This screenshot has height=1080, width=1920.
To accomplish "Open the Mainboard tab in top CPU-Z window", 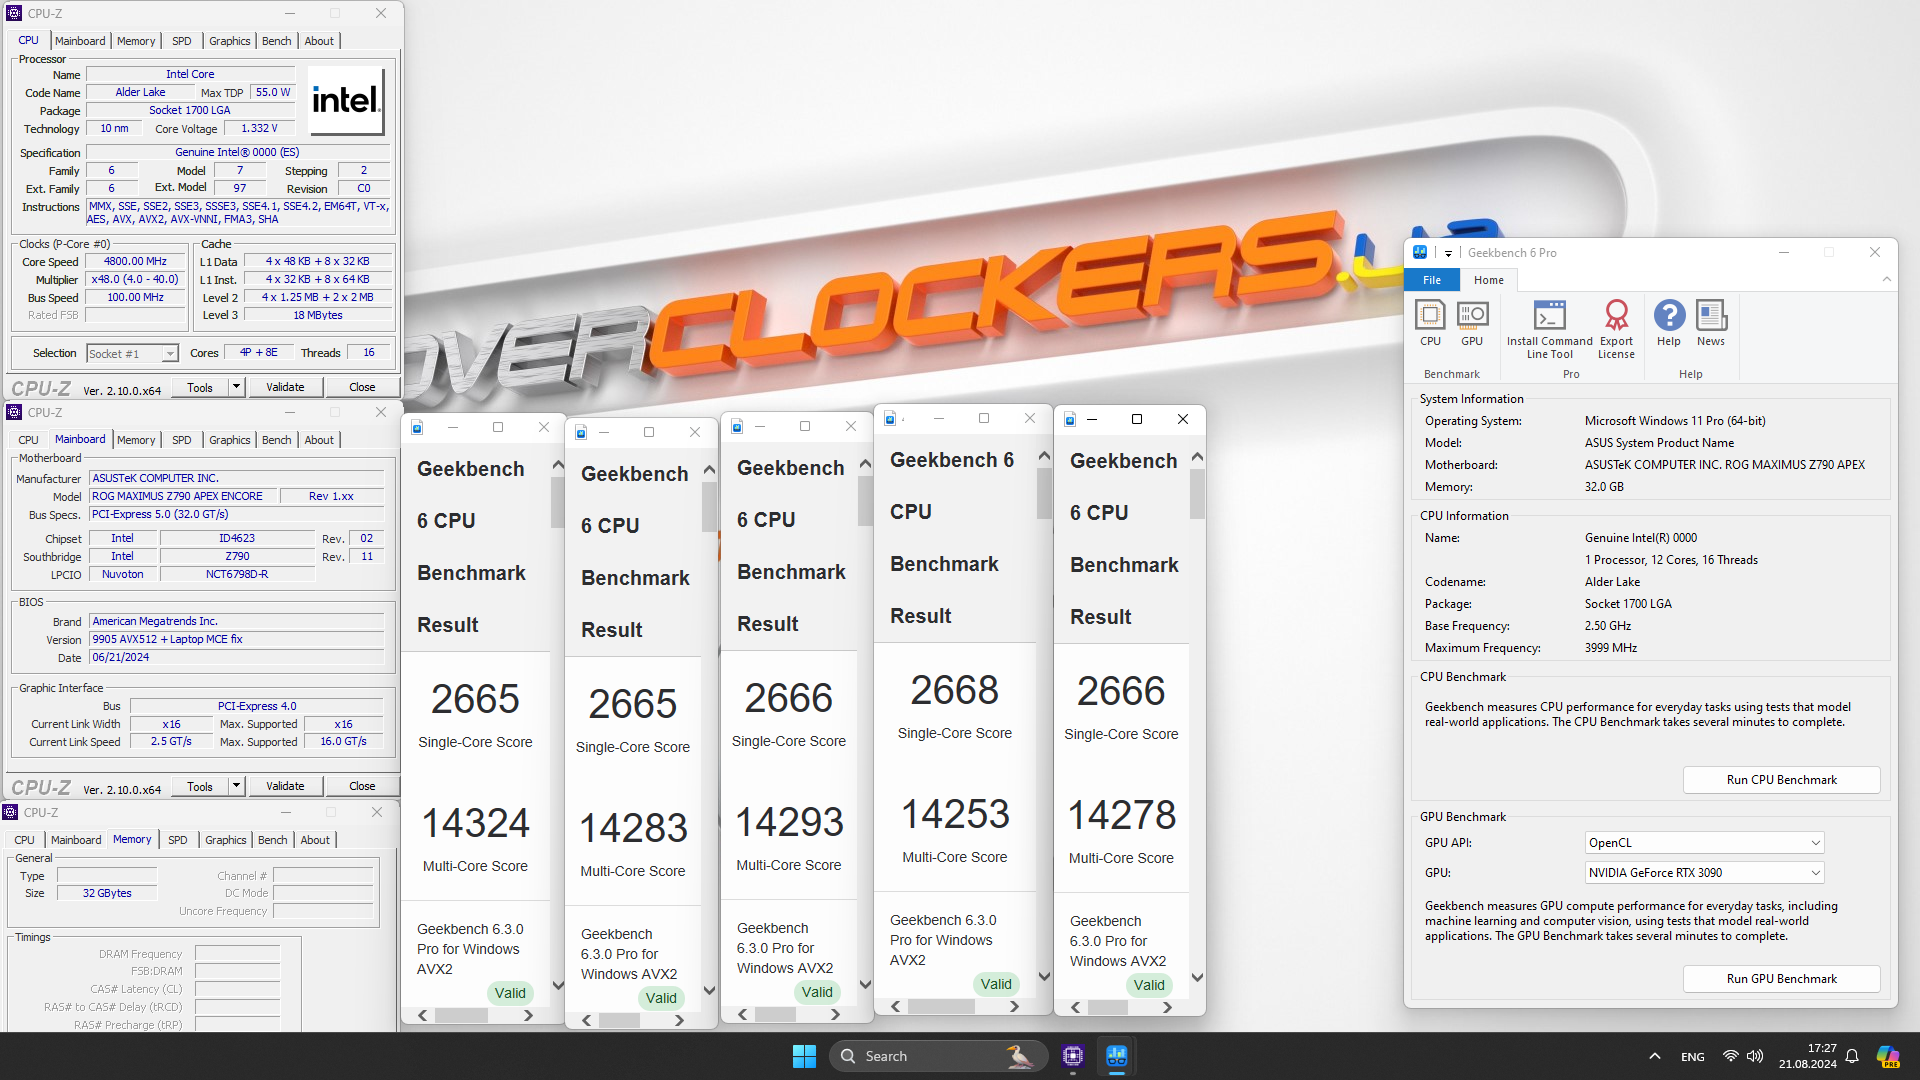I will pyautogui.click(x=80, y=41).
